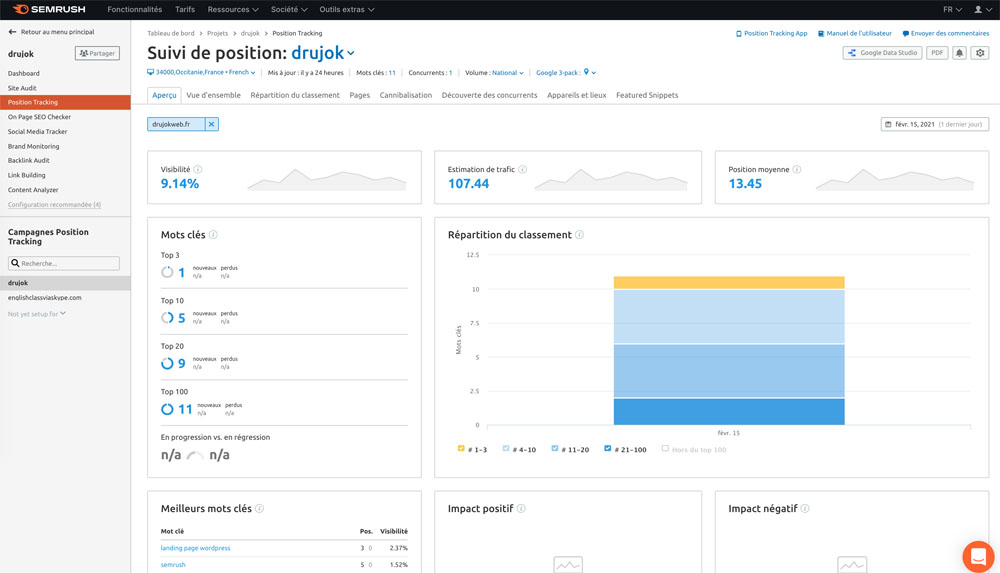
Task: Open the FR language selector
Action: (x=952, y=10)
